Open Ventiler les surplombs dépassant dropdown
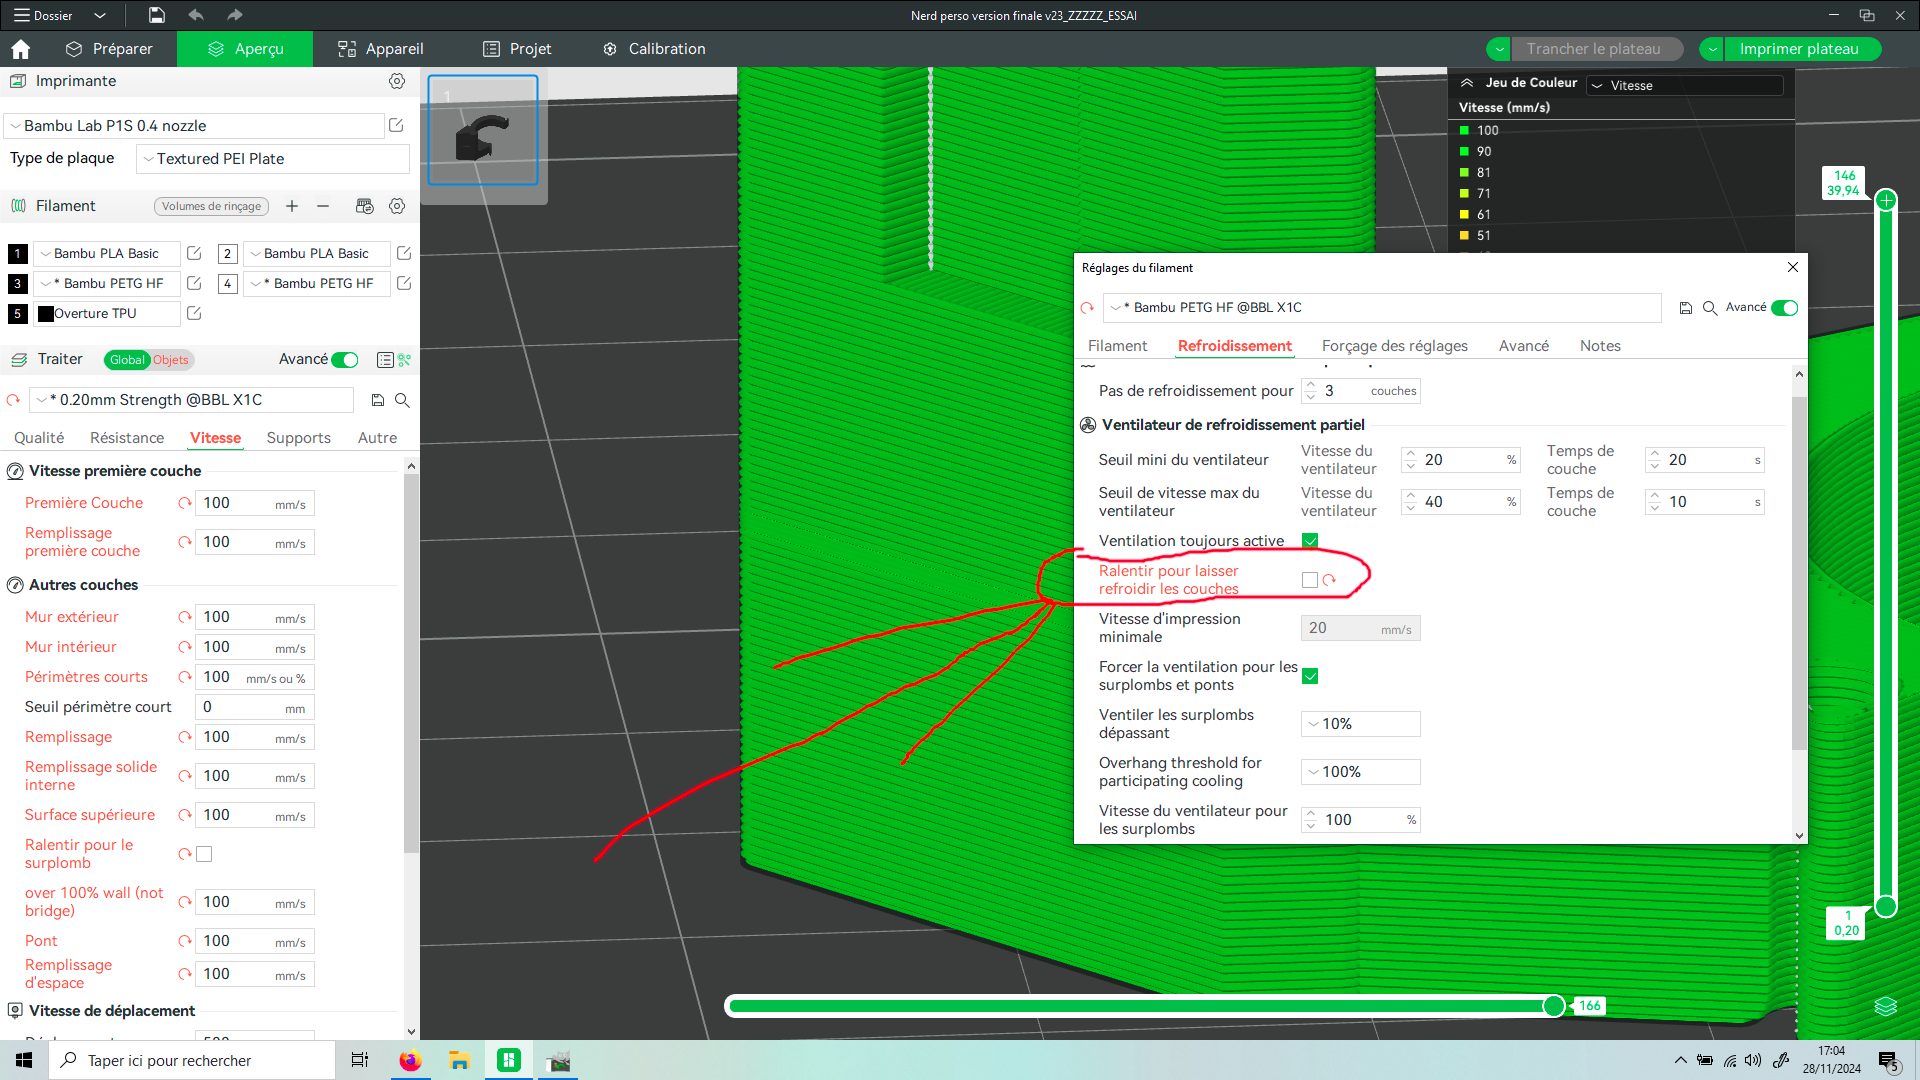This screenshot has height=1080, width=1920. point(1360,724)
